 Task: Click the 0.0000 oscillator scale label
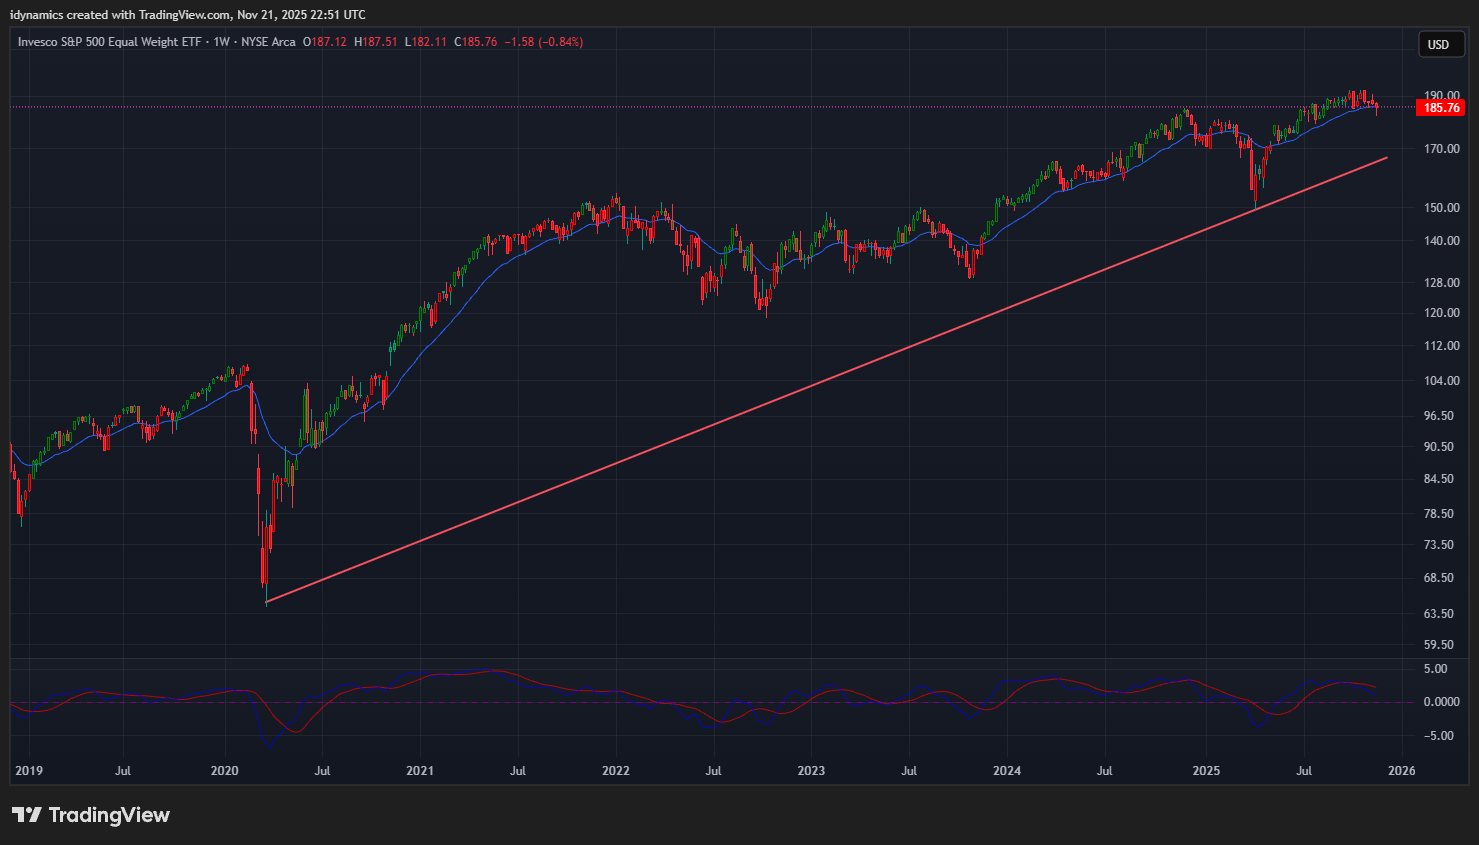tap(1441, 702)
